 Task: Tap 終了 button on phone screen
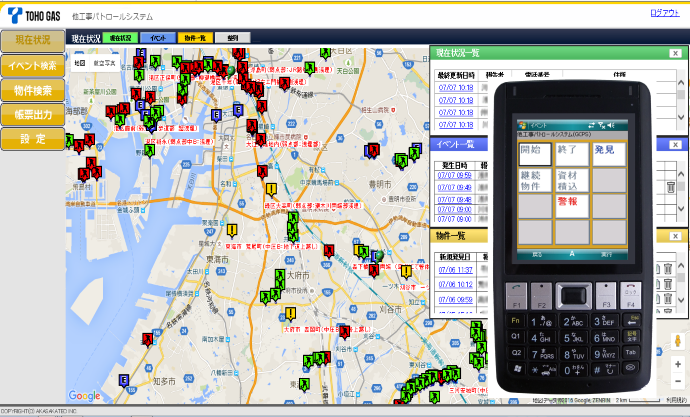click(x=572, y=154)
